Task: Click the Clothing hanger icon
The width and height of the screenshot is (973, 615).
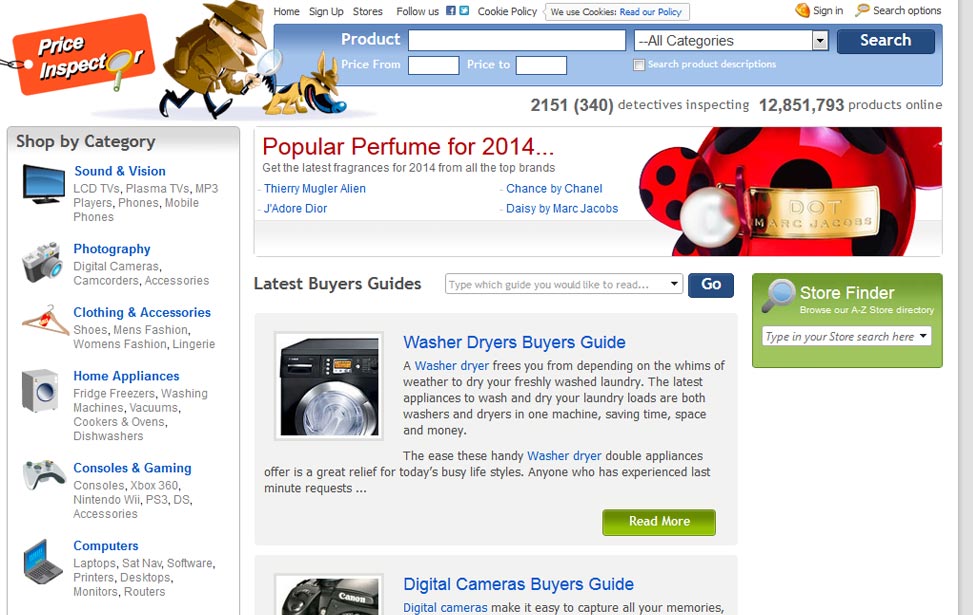Action: pyautogui.click(x=45, y=321)
